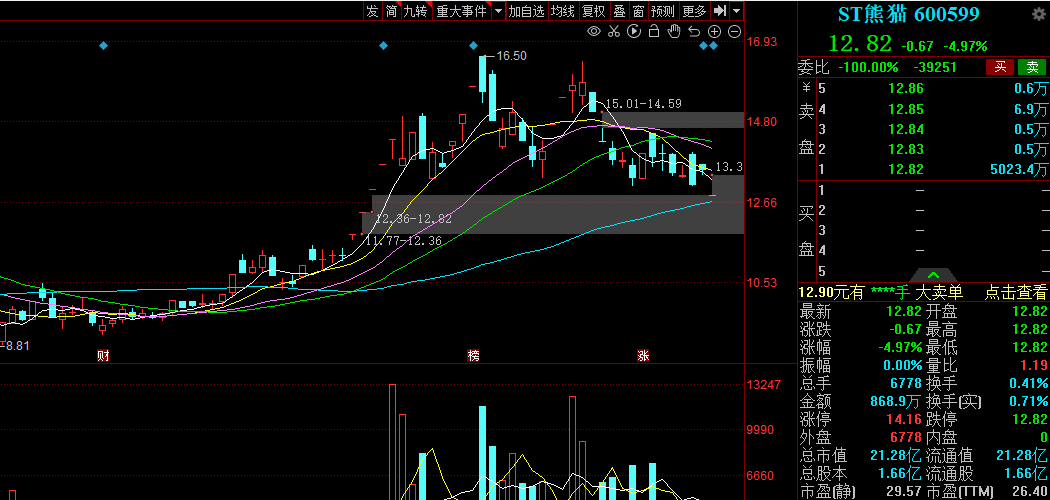Click the sell level 3 price 12.84

coord(907,129)
